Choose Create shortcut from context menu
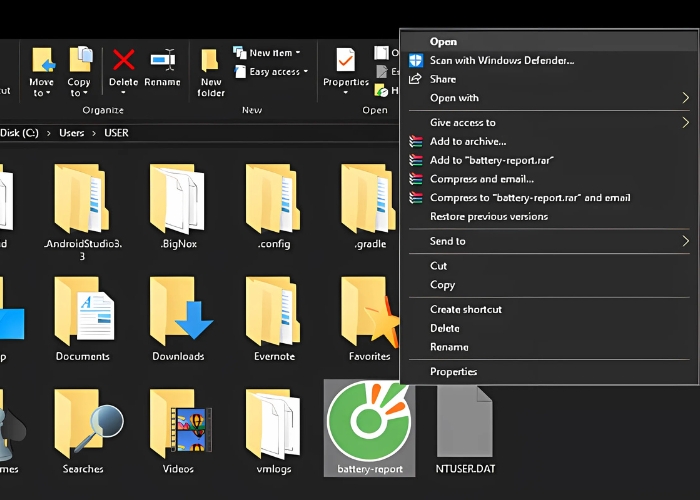The height and width of the screenshot is (500, 700). [x=466, y=310]
